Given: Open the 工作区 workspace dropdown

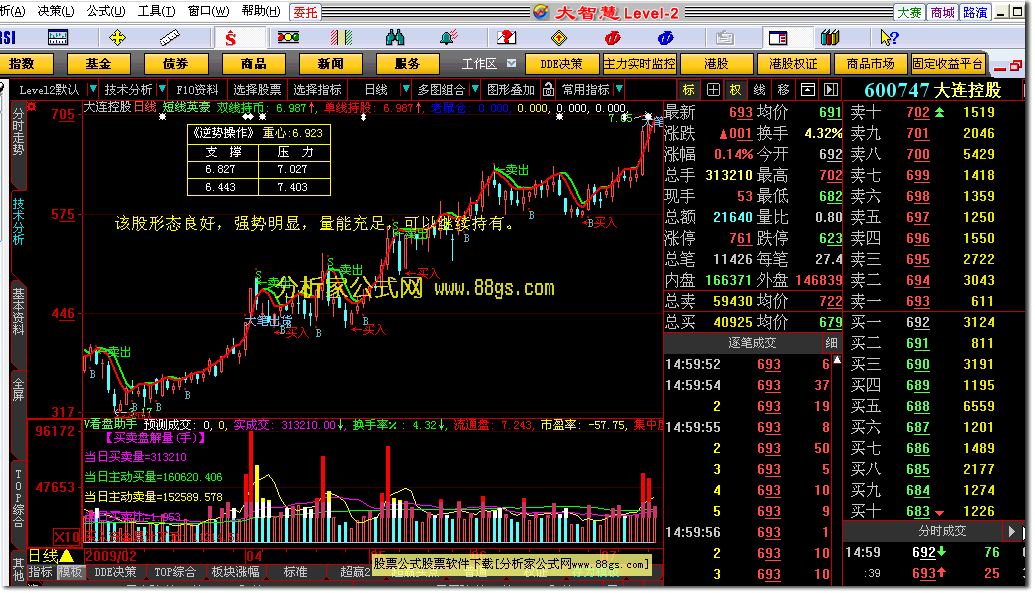Looking at the screenshot, I should [x=512, y=63].
